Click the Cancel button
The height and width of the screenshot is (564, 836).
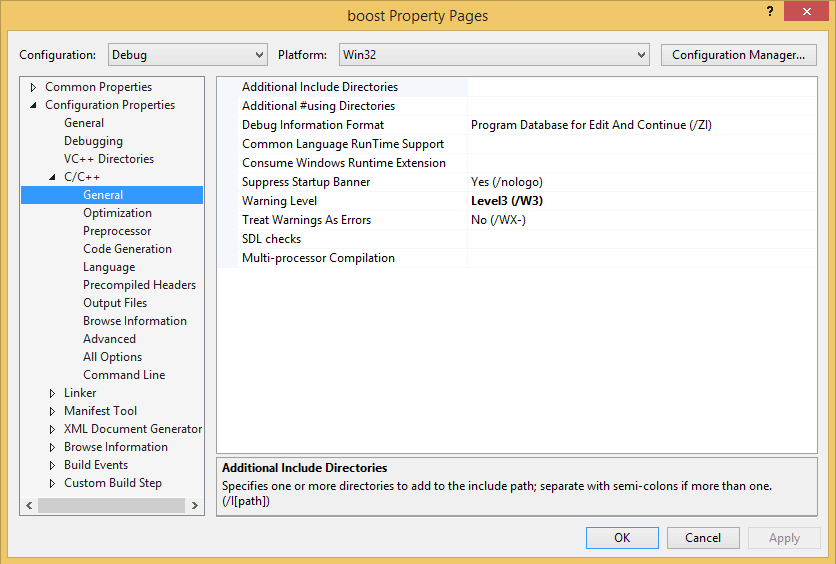[x=703, y=538]
